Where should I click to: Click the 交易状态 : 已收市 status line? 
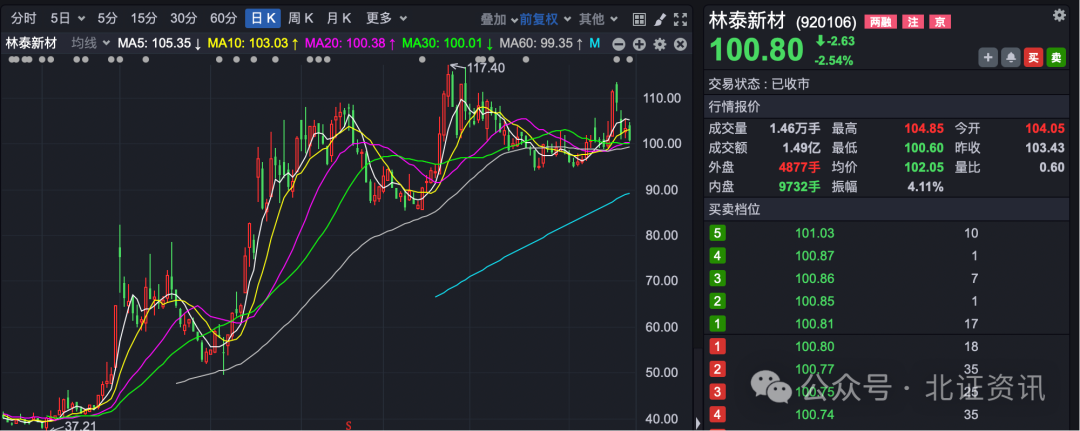click(759, 84)
